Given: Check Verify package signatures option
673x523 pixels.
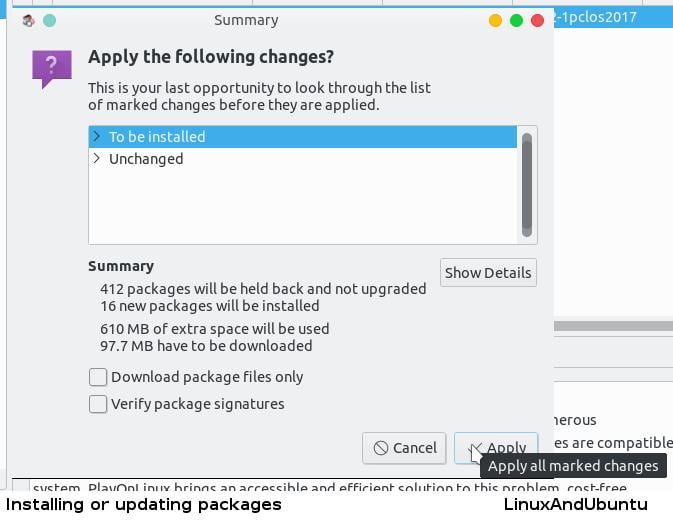Looking at the screenshot, I should (x=98, y=404).
